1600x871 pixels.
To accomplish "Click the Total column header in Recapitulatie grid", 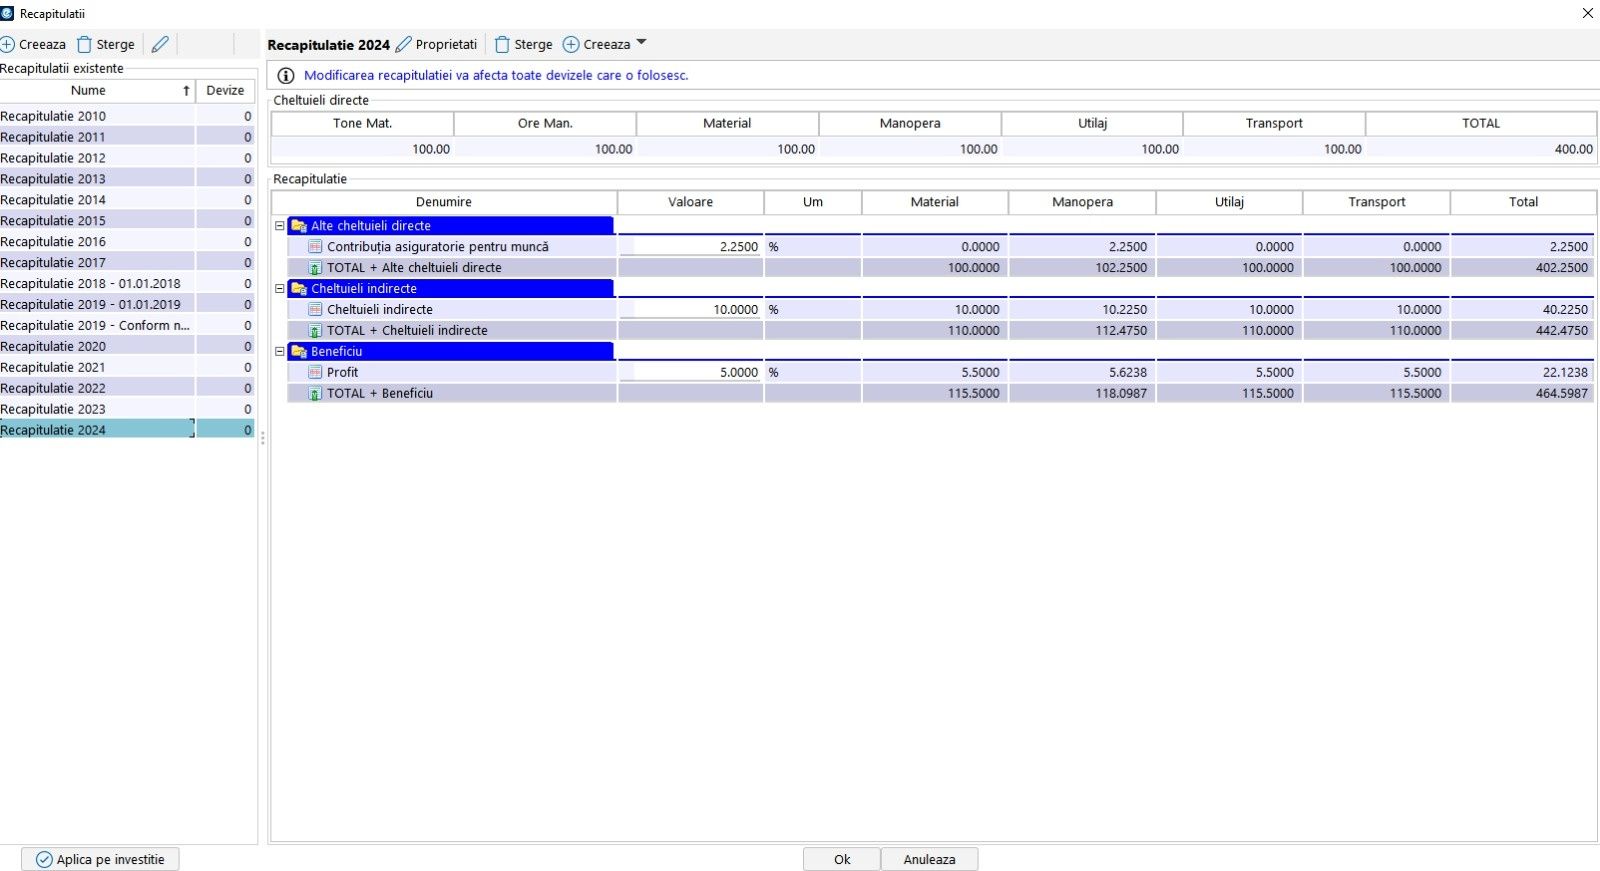I will coord(1523,202).
